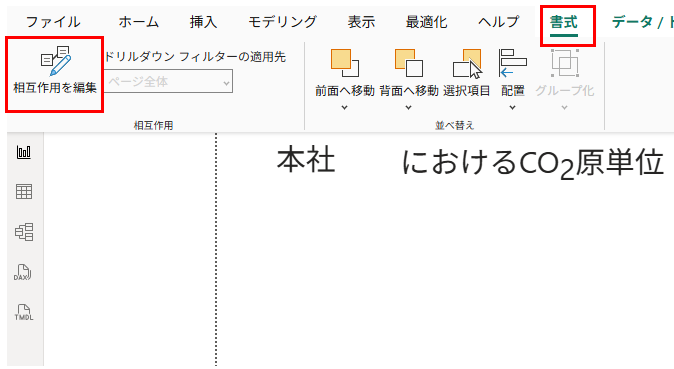Click the におけるCO2原単位 title text
This screenshot has height=369, width=674.
coord(533,163)
